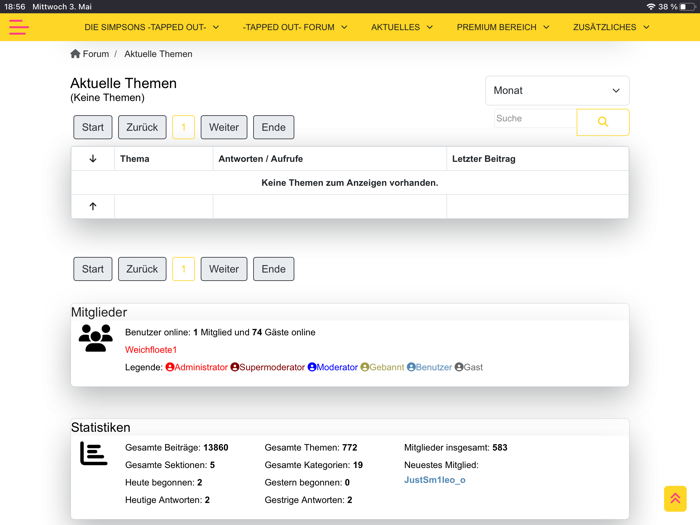Screen dimensions: 700x525
Task: Click the down arrow sort icon
Action: tap(93, 159)
